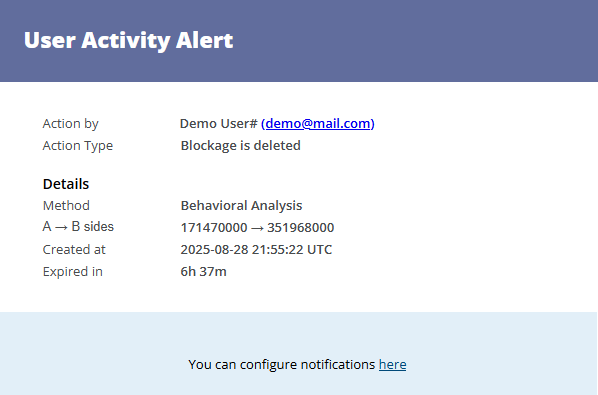
Task: Click the 'Expired in' label
Action: pyautogui.click(x=73, y=272)
